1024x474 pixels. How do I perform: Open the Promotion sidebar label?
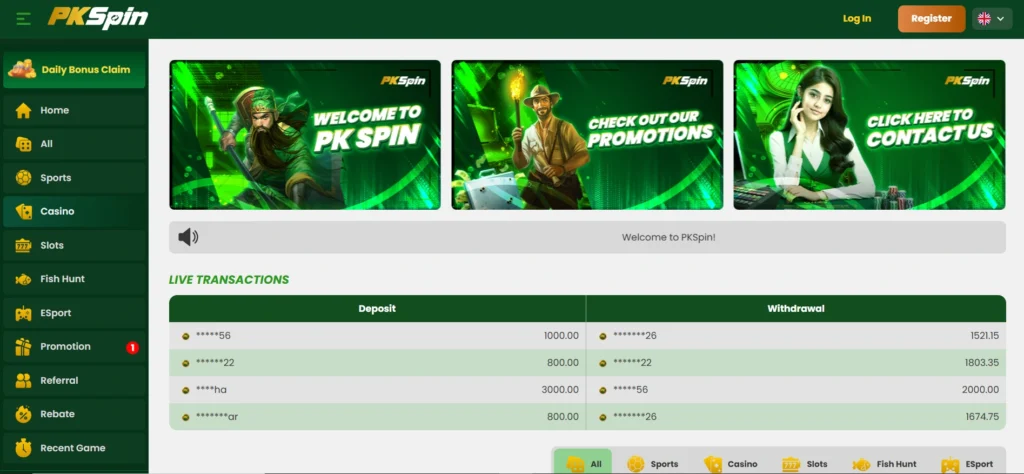[65, 347]
